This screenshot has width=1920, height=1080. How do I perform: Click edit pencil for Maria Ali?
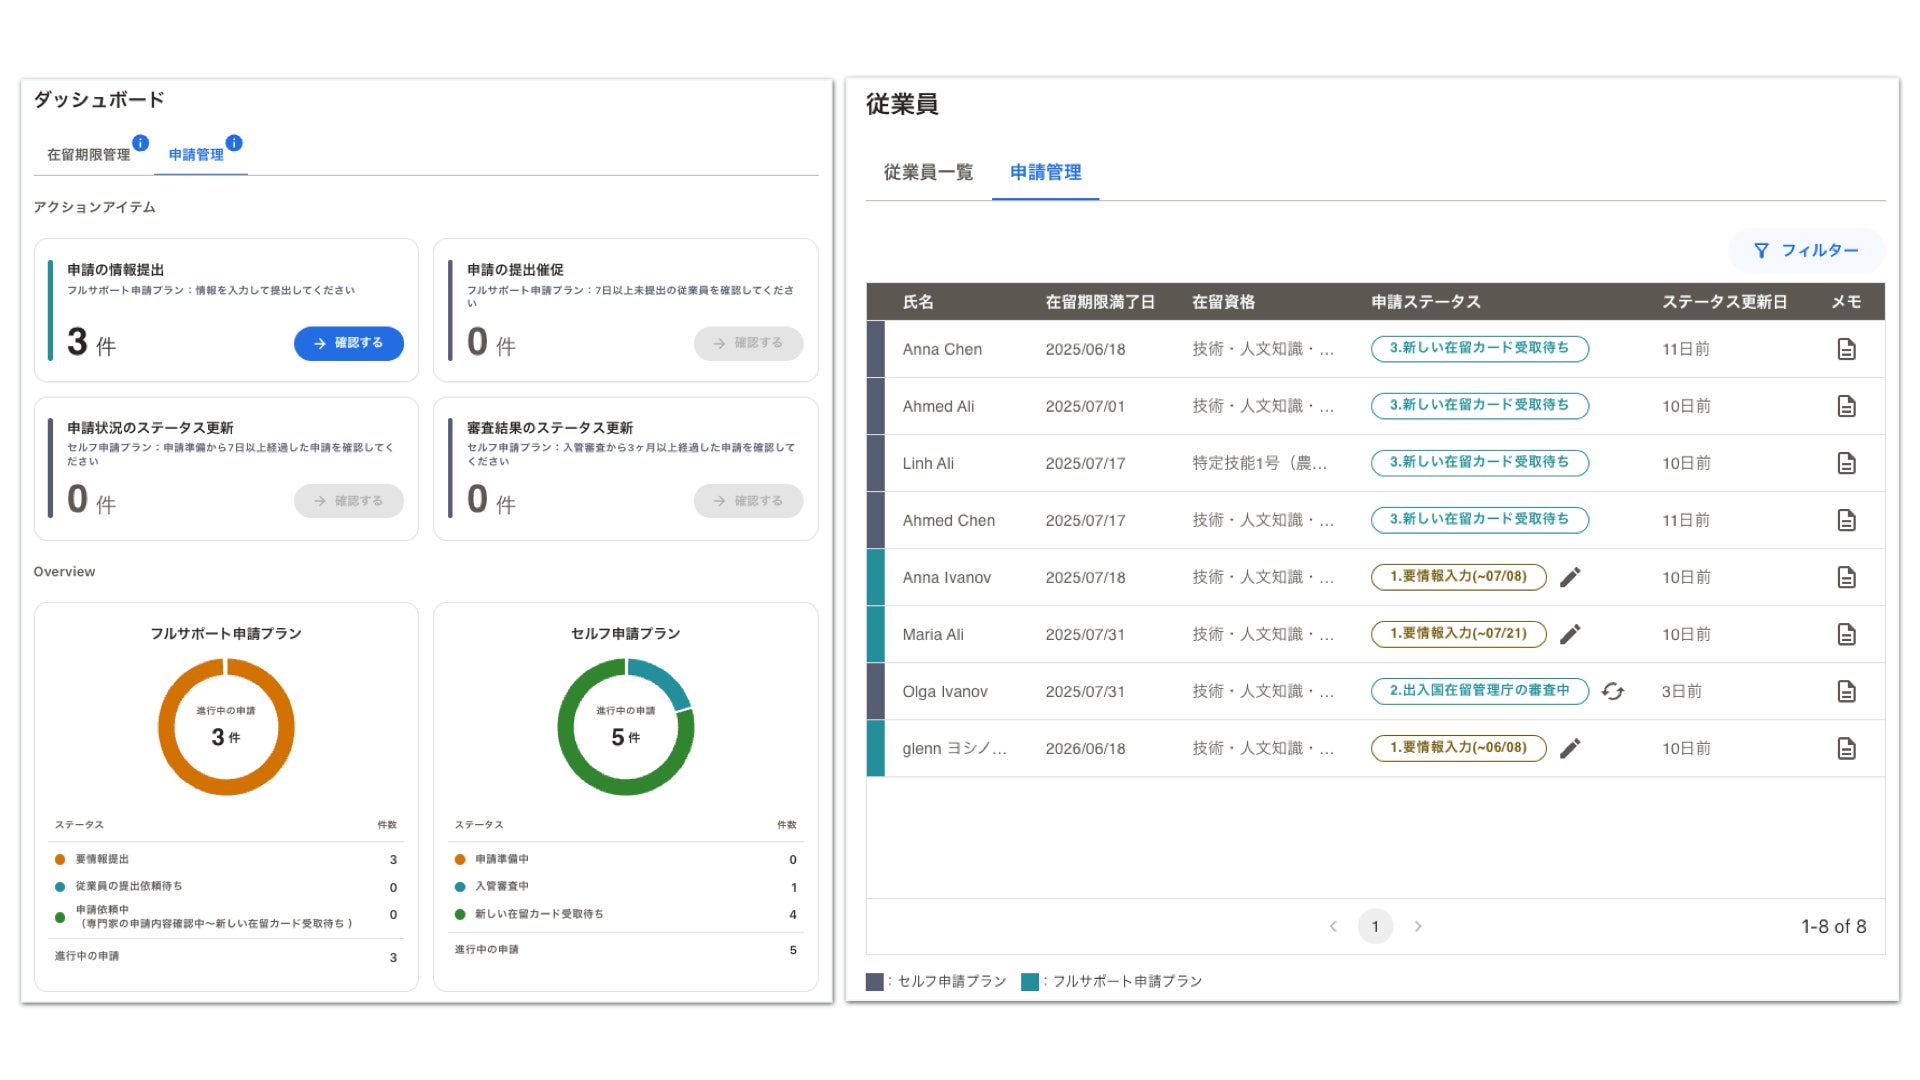pyautogui.click(x=1570, y=634)
